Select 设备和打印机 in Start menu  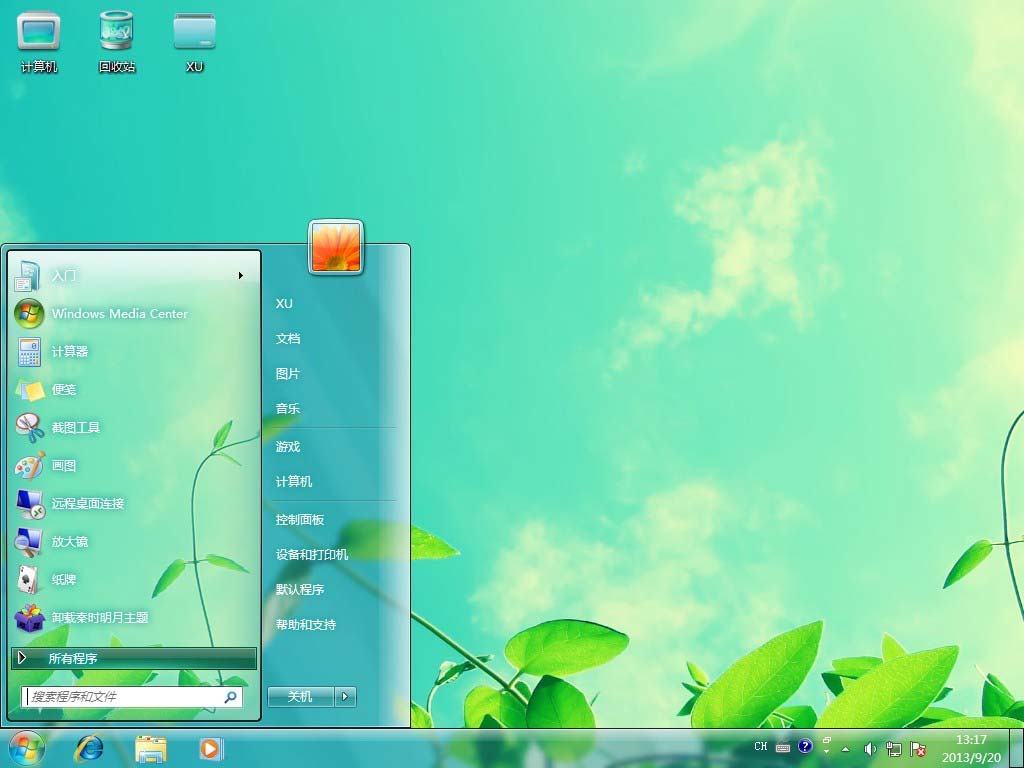coord(312,554)
